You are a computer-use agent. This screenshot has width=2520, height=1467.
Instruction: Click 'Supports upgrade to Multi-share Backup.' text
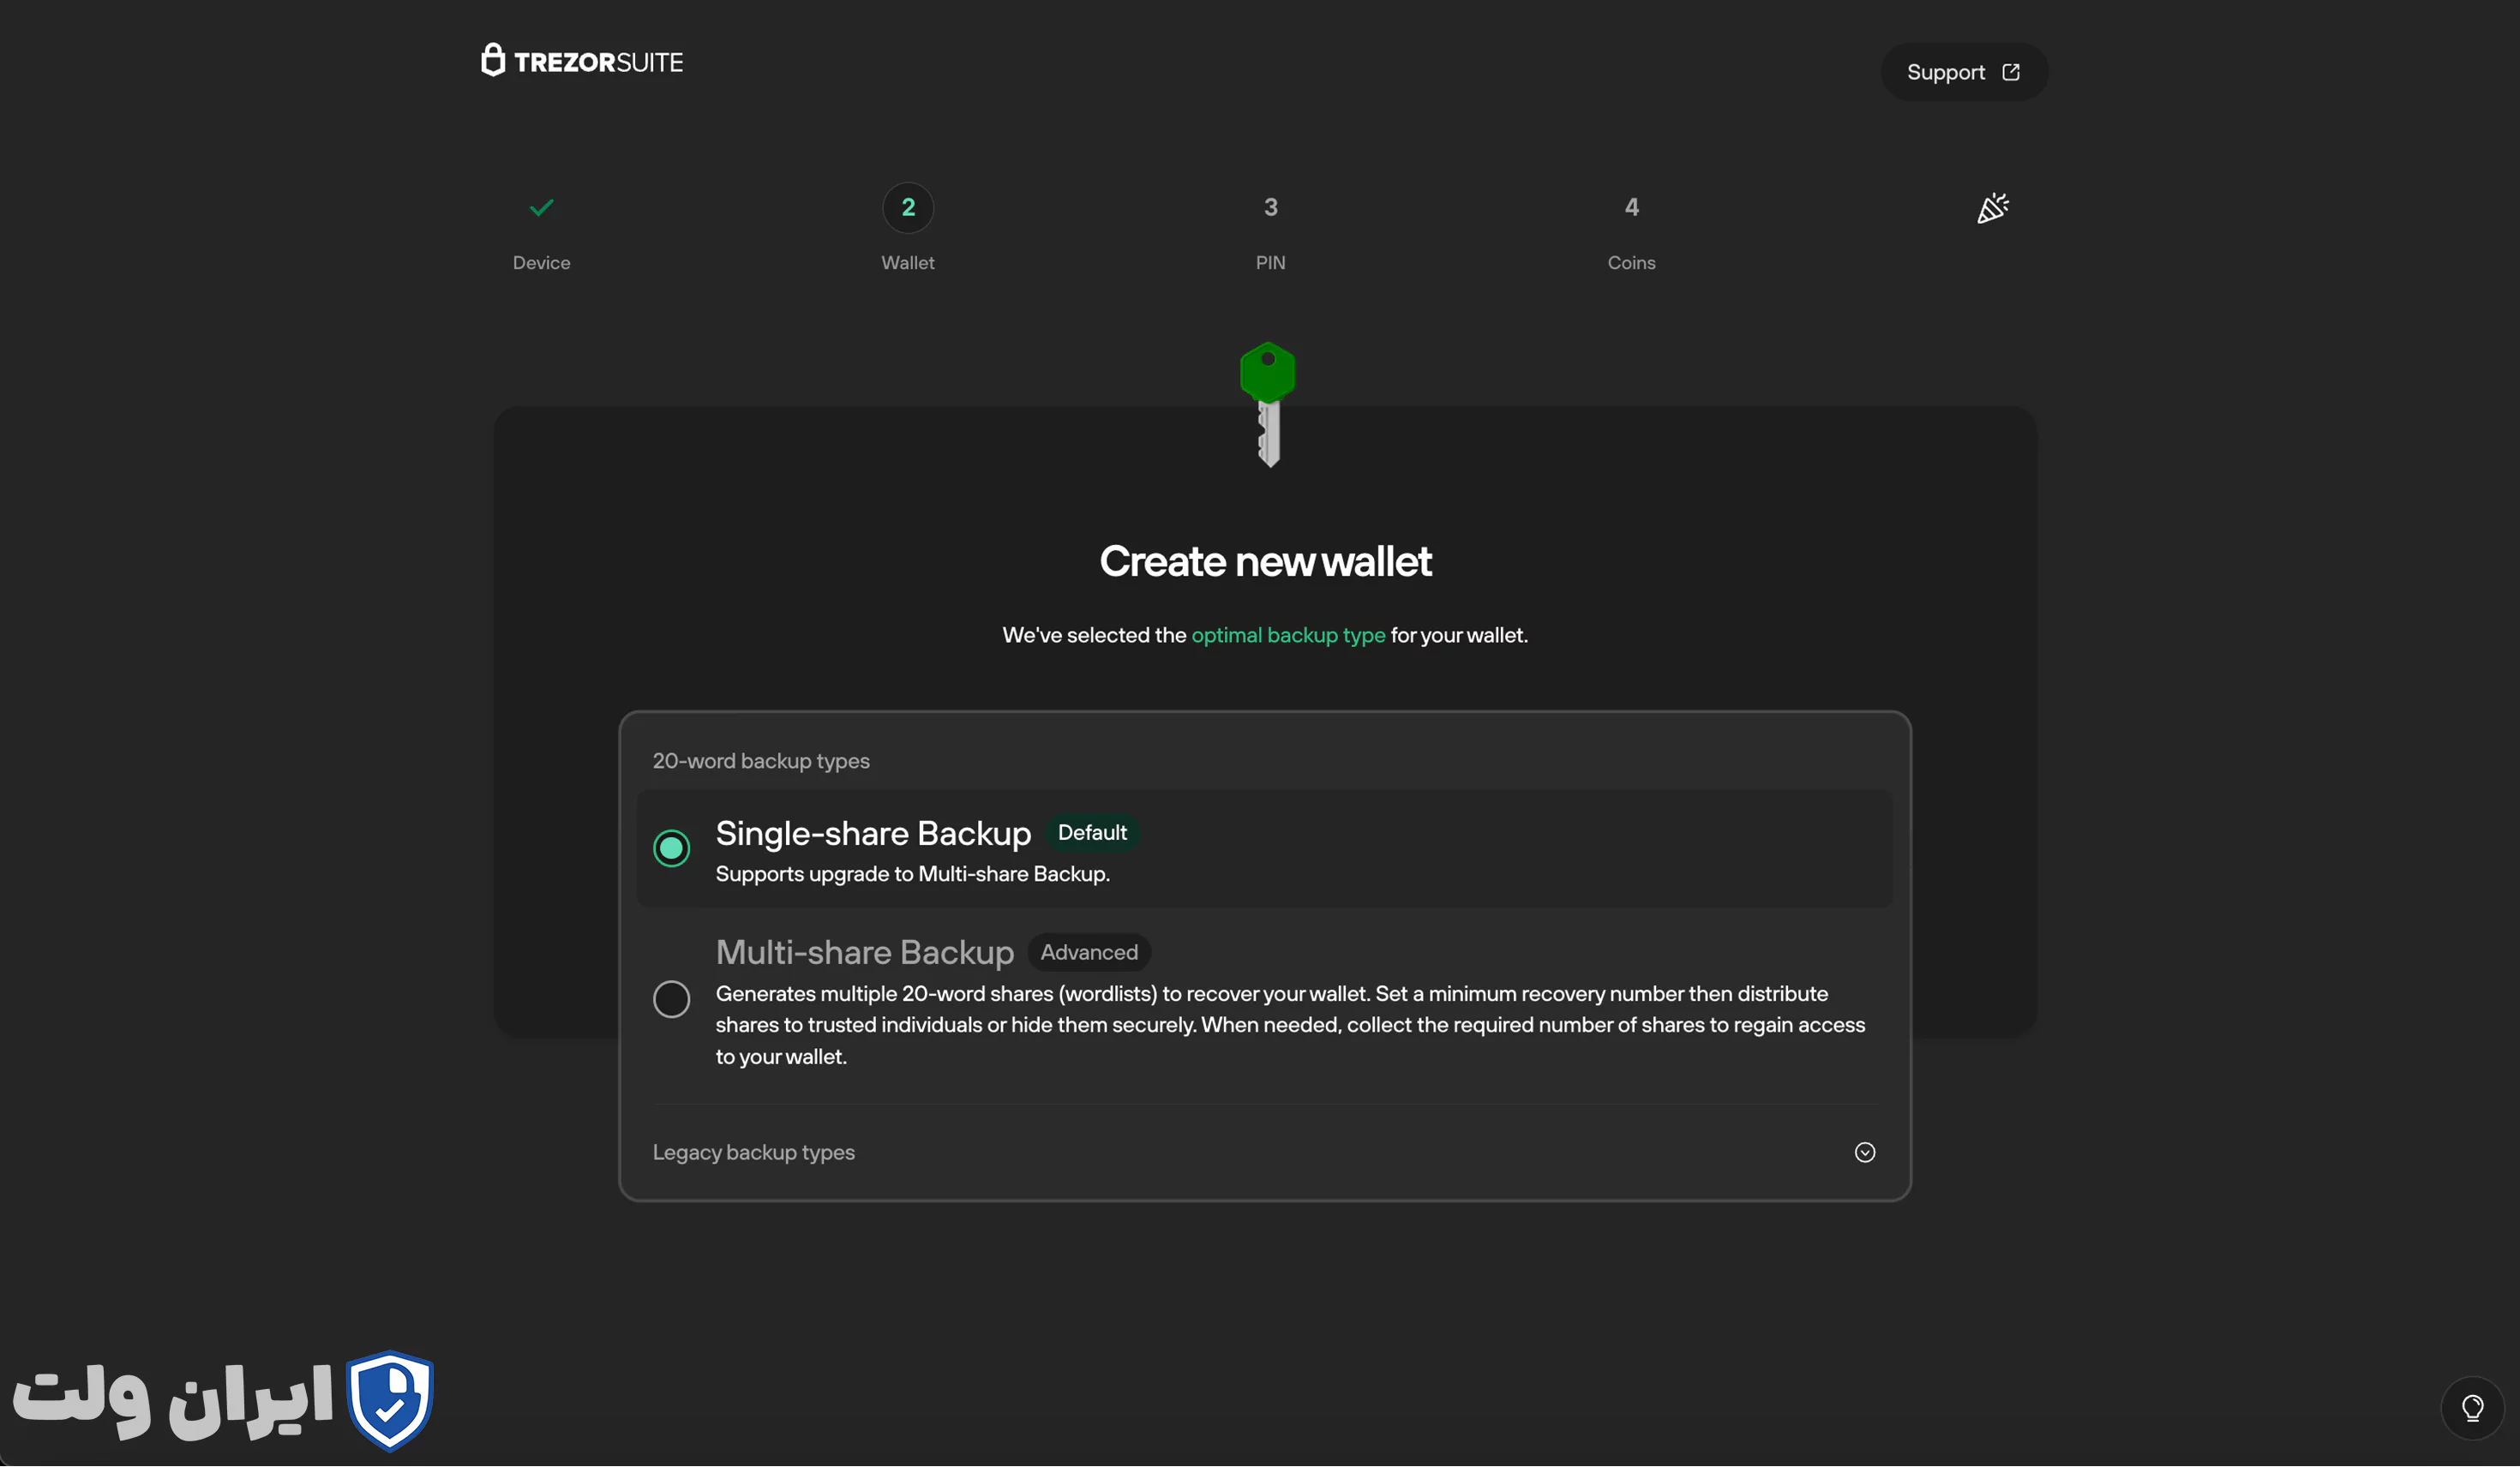tap(913, 874)
